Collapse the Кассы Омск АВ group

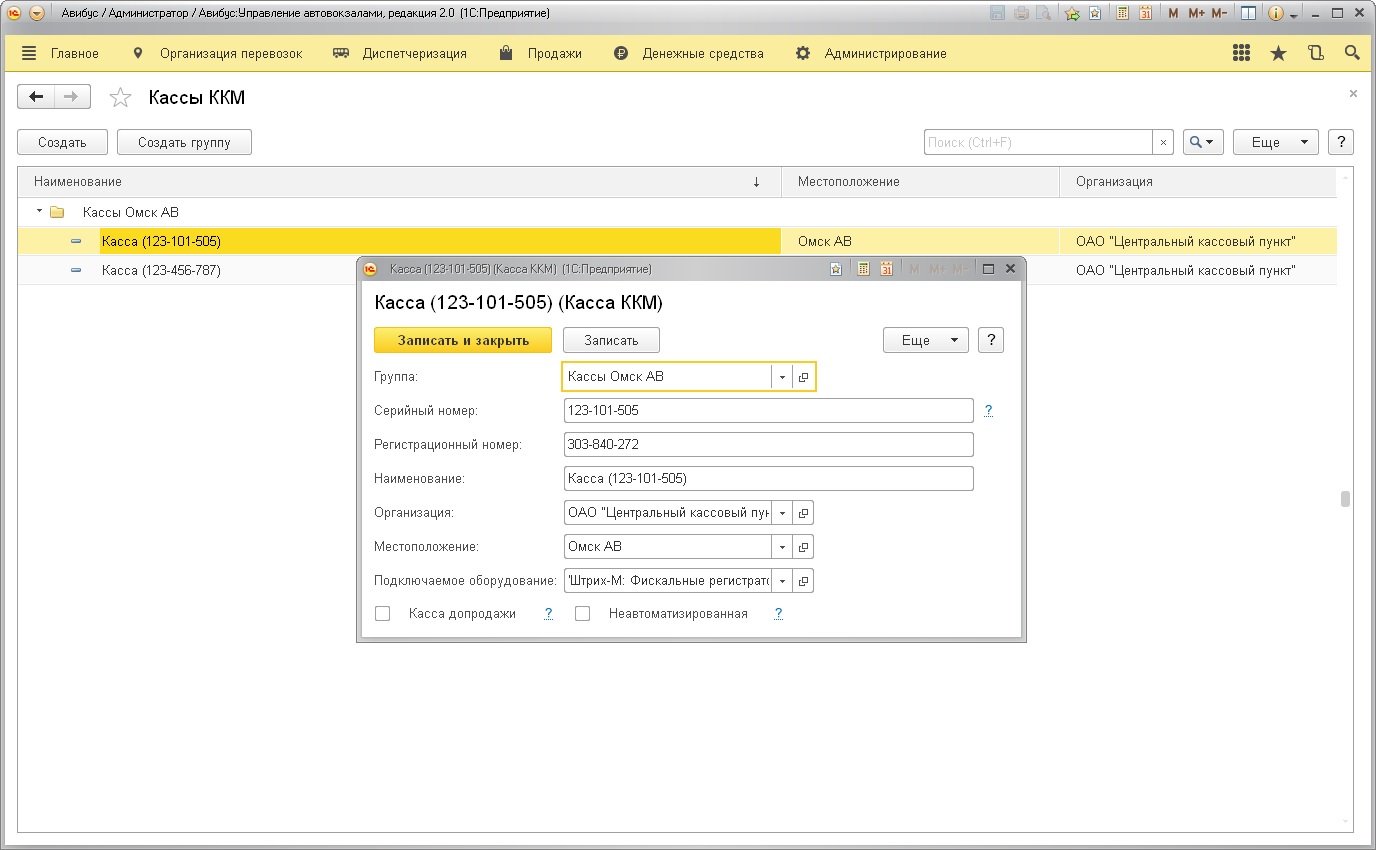click(39, 212)
